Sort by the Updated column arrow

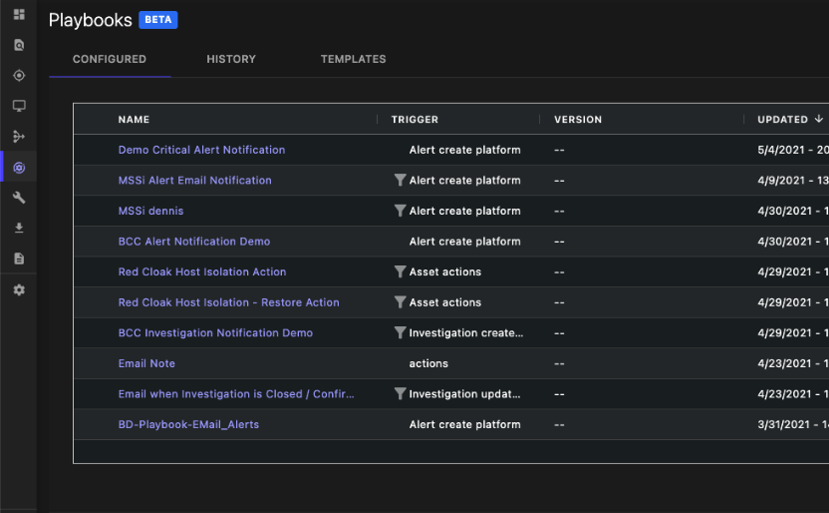click(819, 119)
